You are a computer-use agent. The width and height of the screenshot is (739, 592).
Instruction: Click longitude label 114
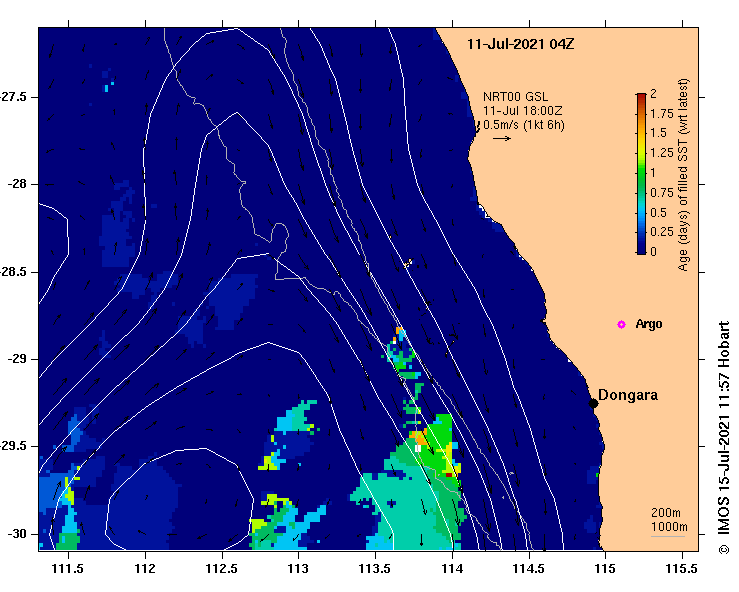click(452, 568)
